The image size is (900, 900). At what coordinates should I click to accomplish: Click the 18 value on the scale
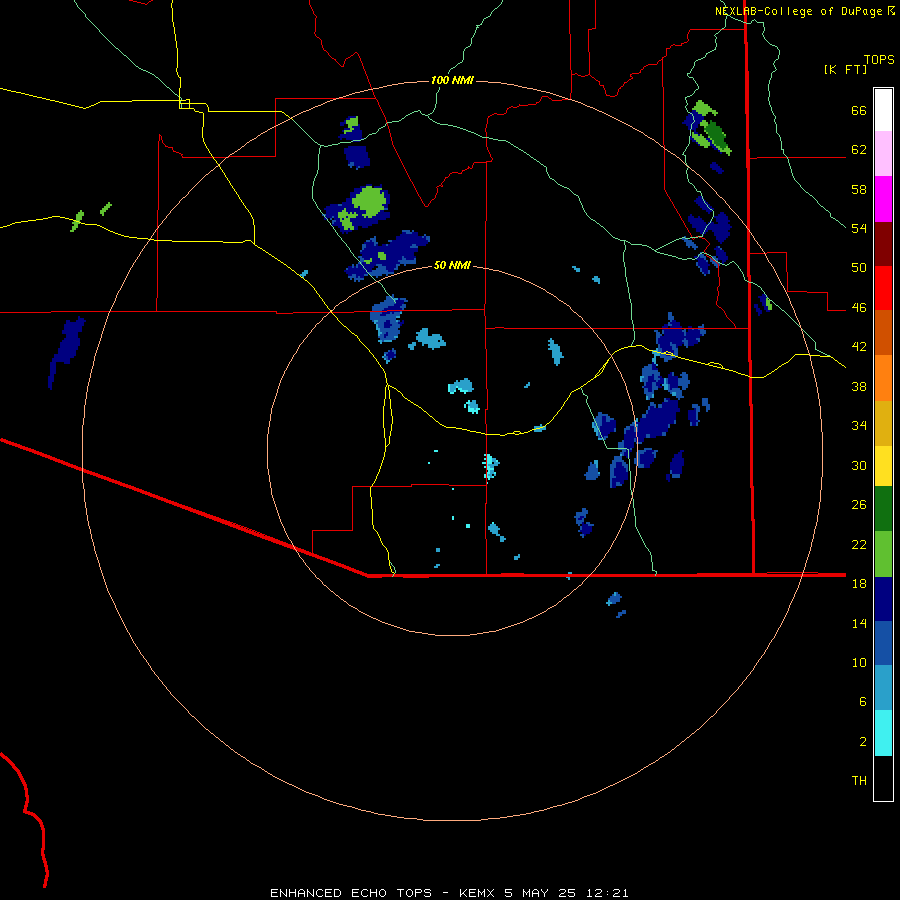(x=859, y=584)
